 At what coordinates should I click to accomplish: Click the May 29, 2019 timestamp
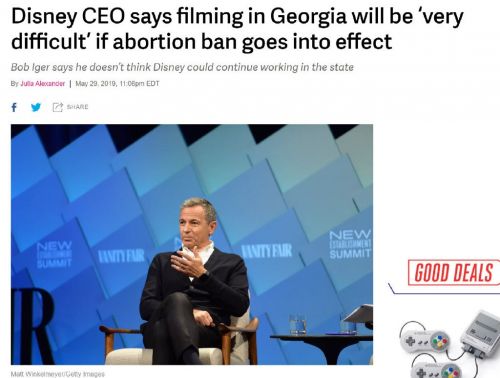tap(117, 83)
